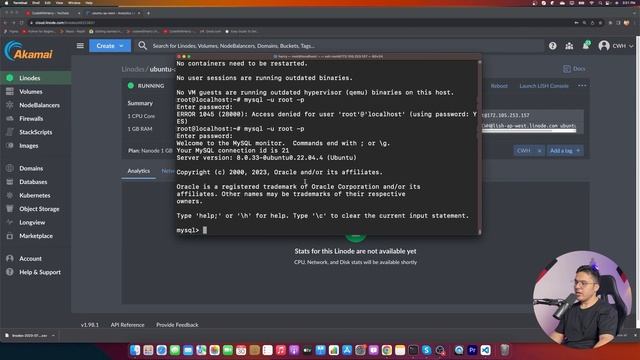Open Premiere Pro in the Dock

pos(472,350)
